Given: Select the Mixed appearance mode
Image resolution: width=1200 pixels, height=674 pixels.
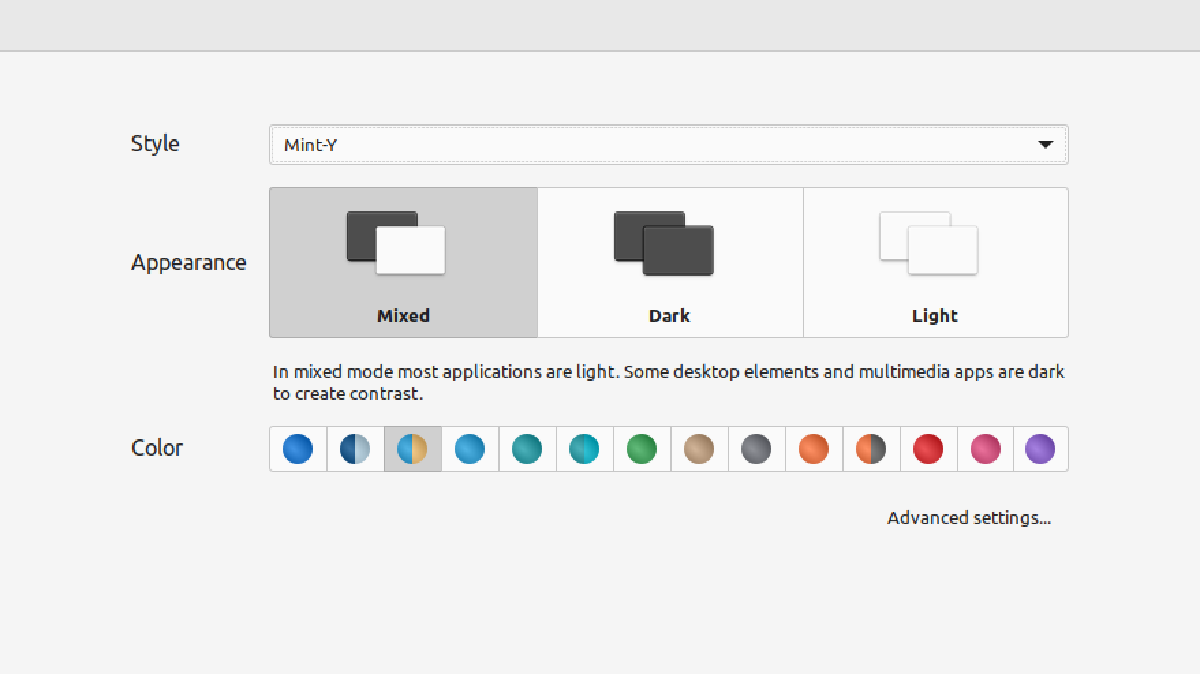Looking at the screenshot, I should tap(403, 262).
